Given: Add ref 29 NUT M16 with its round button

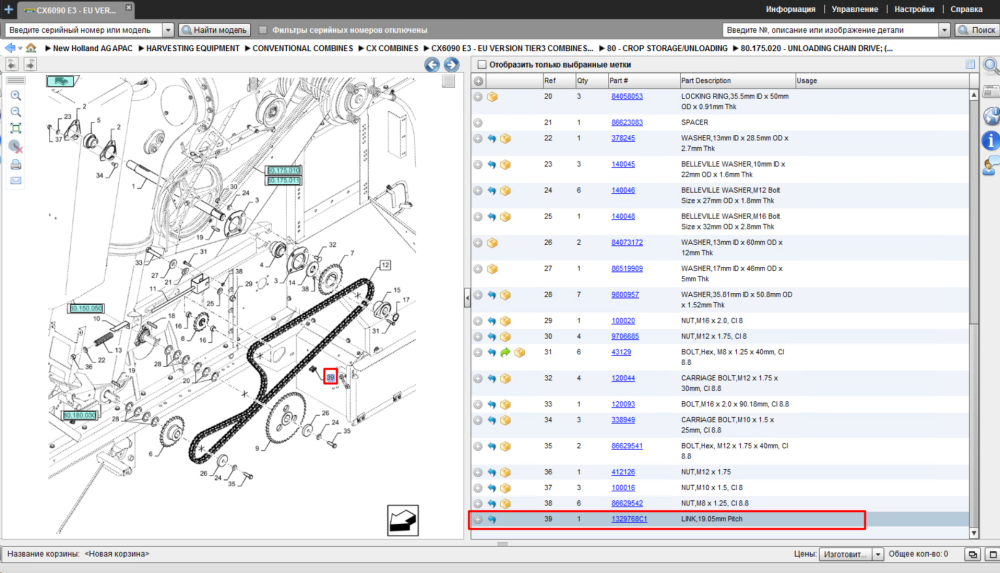Looking at the screenshot, I should tap(478, 321).
